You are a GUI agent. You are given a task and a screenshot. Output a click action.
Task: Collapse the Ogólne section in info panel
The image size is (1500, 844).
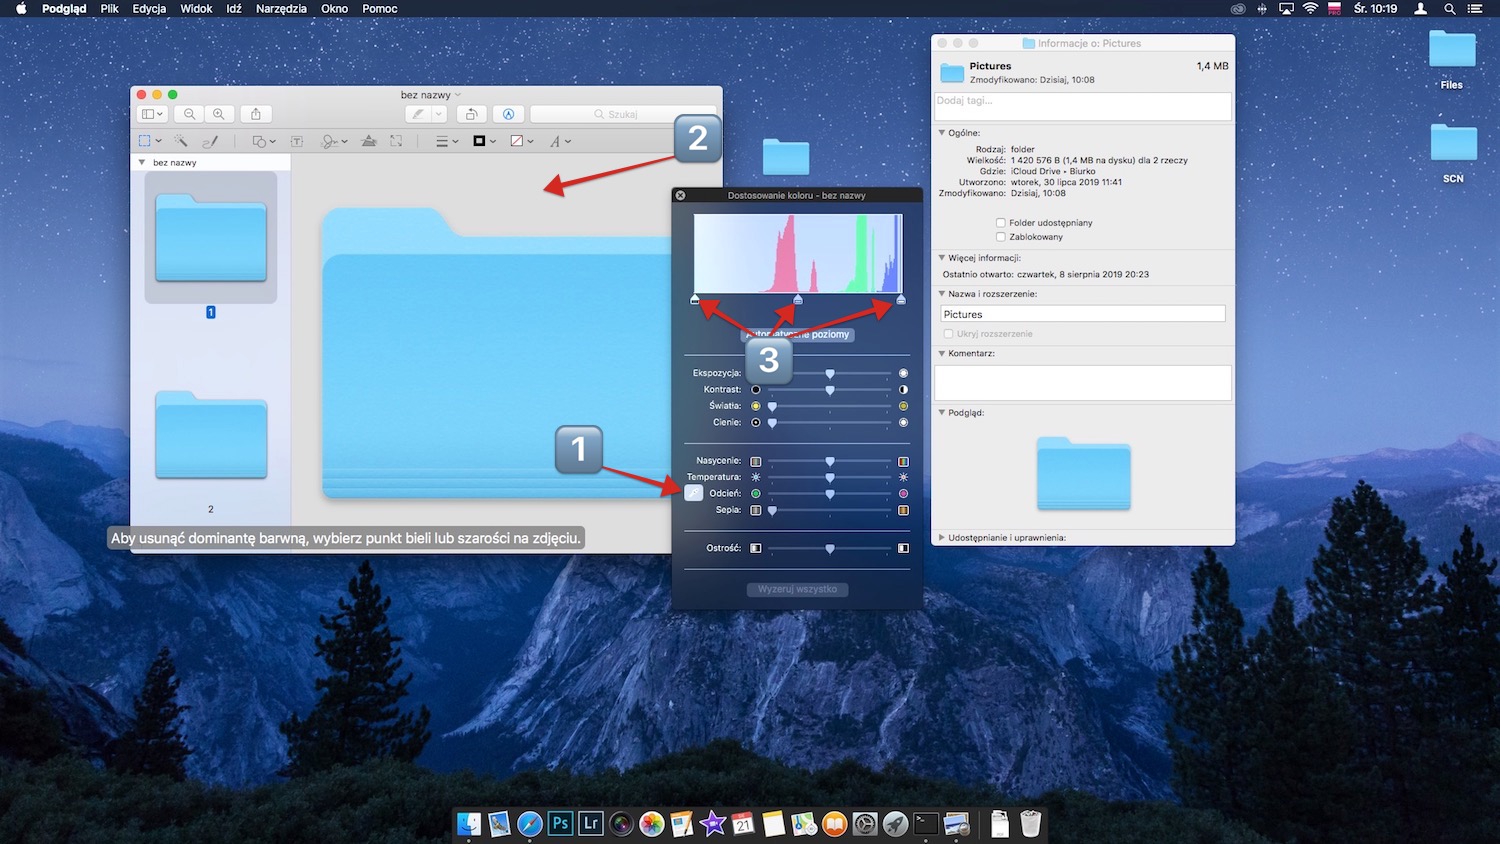pos(940,132)
